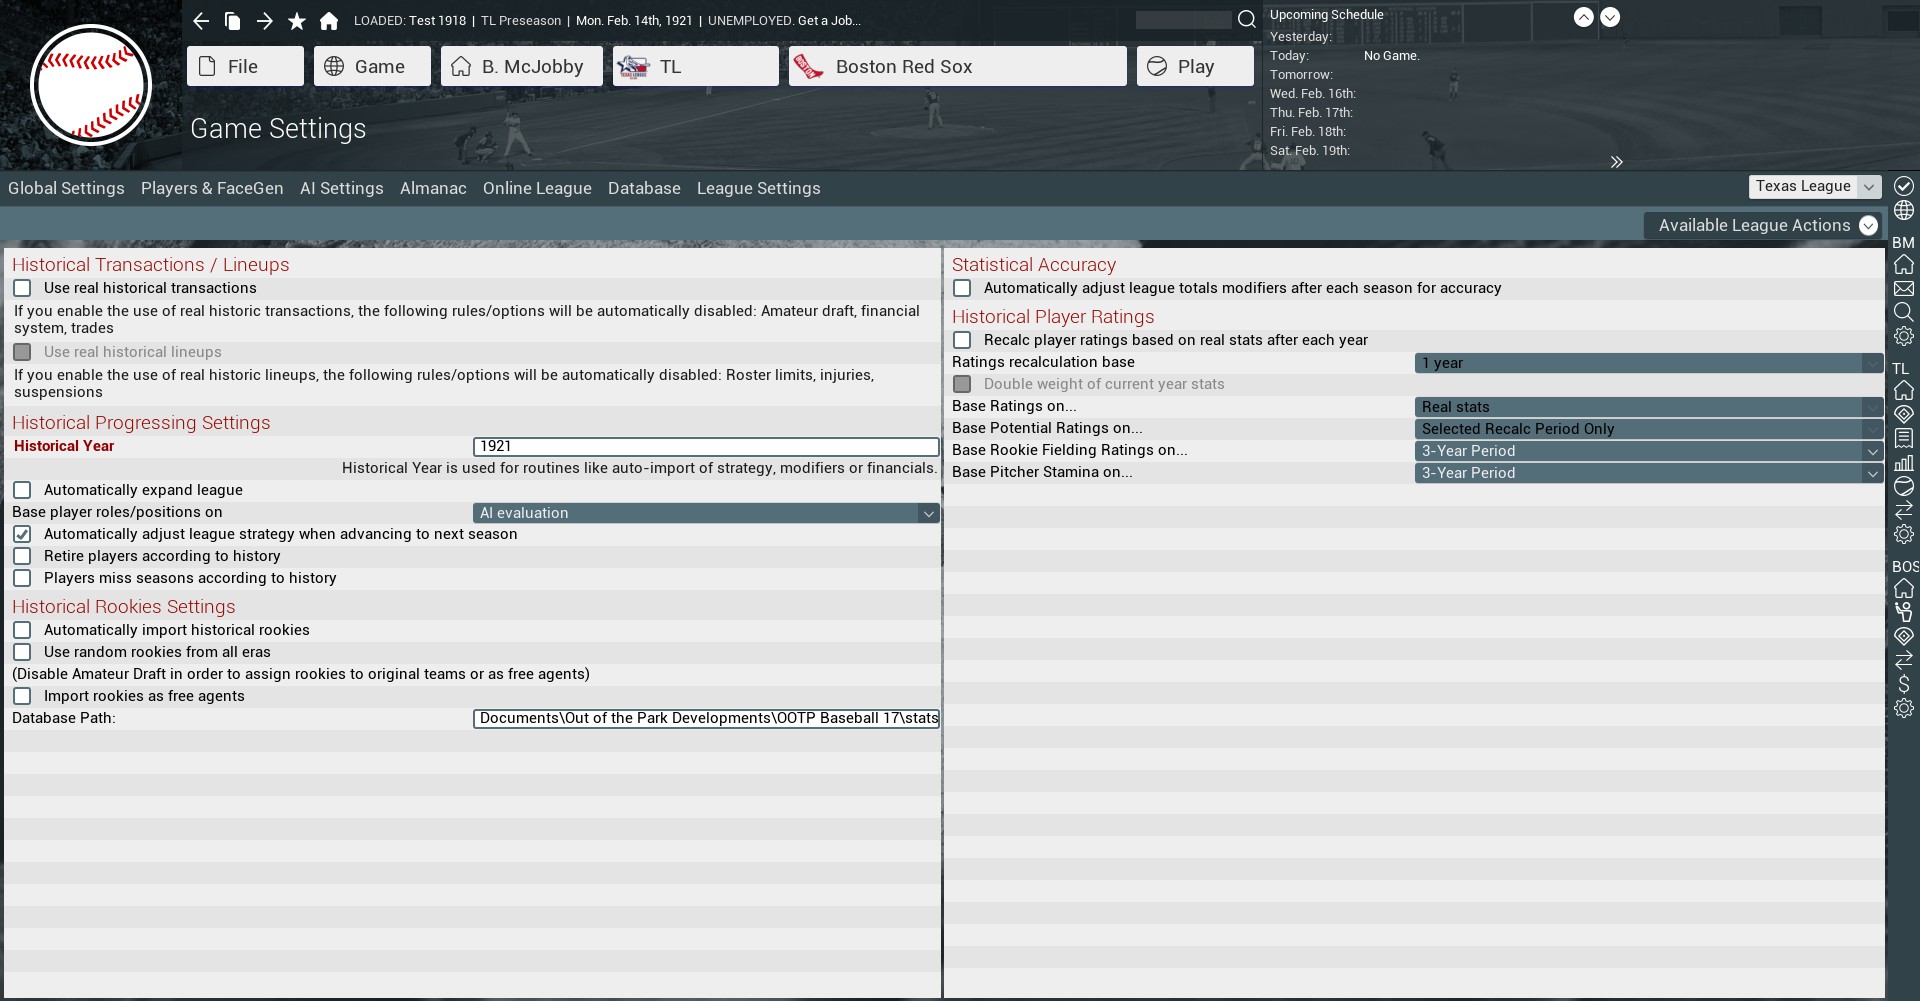Open the Texas League selector dropdown

(x=1814, y=187)
